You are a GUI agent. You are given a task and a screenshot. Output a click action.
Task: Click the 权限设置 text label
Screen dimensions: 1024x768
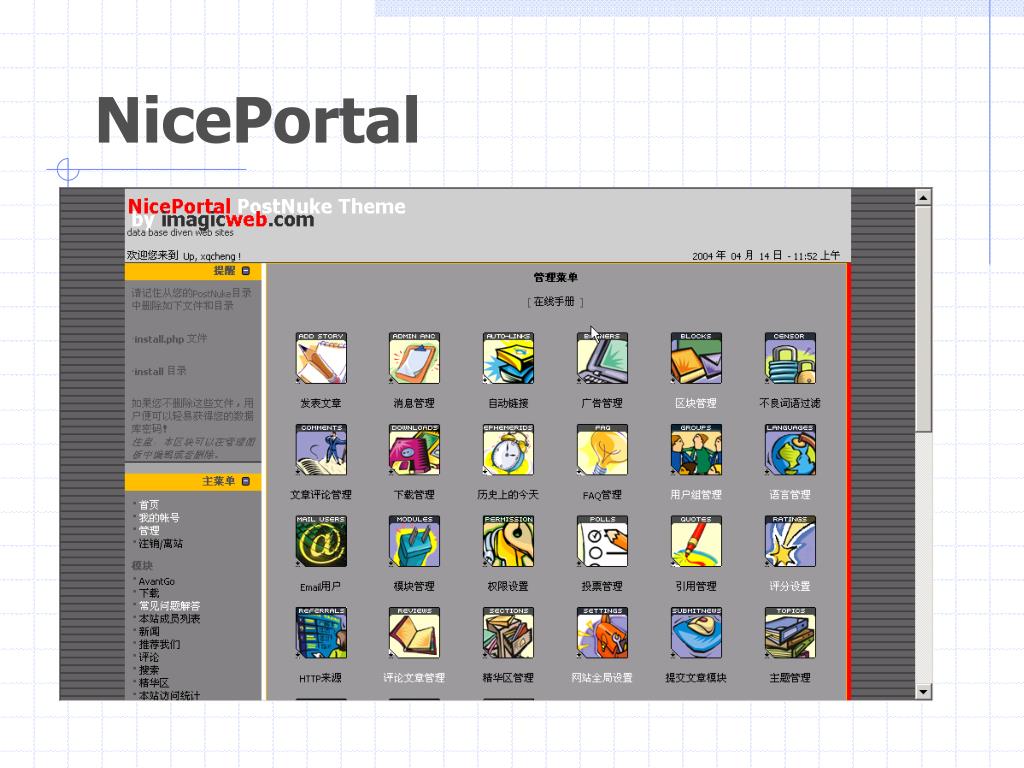pyautogui.click(x=508, y=586)
